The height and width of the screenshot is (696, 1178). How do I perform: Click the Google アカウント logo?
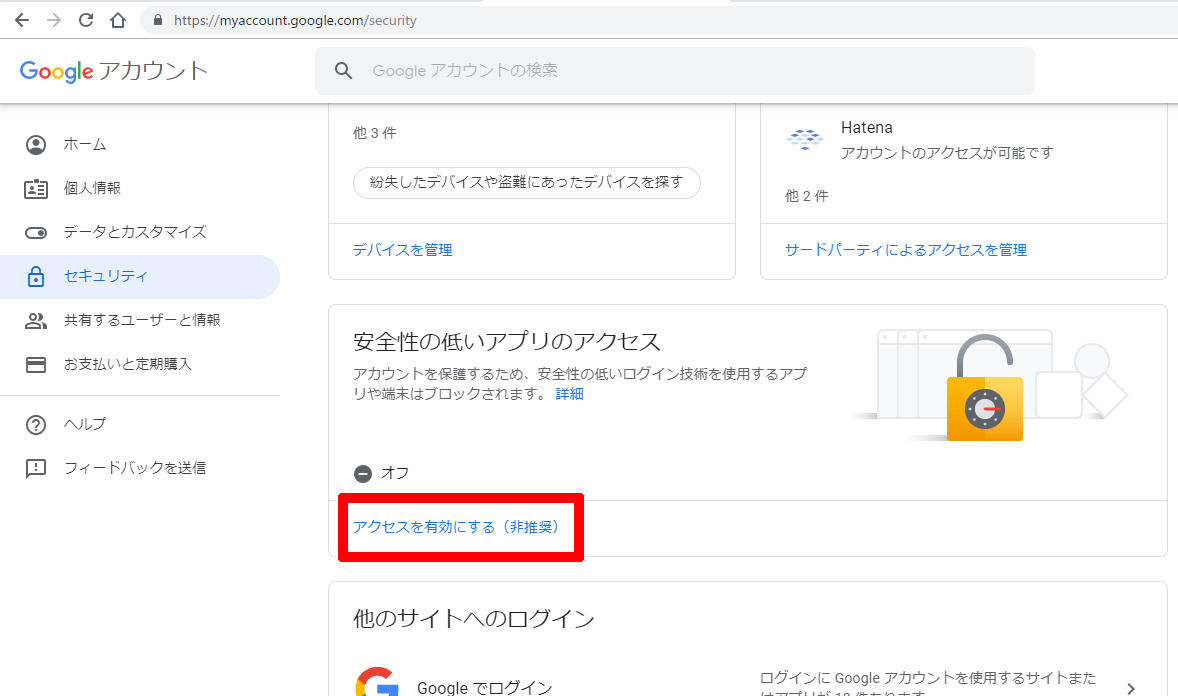pos(113,71)
